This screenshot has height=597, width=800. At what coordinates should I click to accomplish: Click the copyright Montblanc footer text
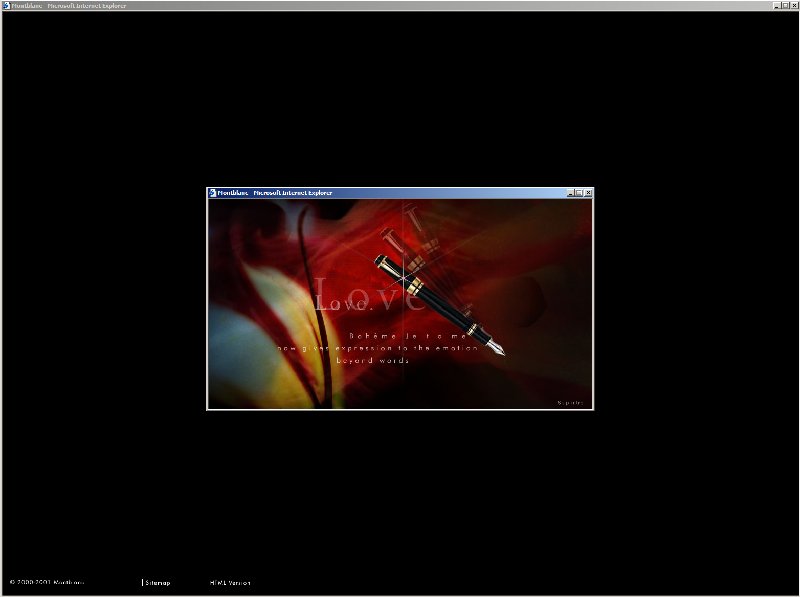[46, 582]
